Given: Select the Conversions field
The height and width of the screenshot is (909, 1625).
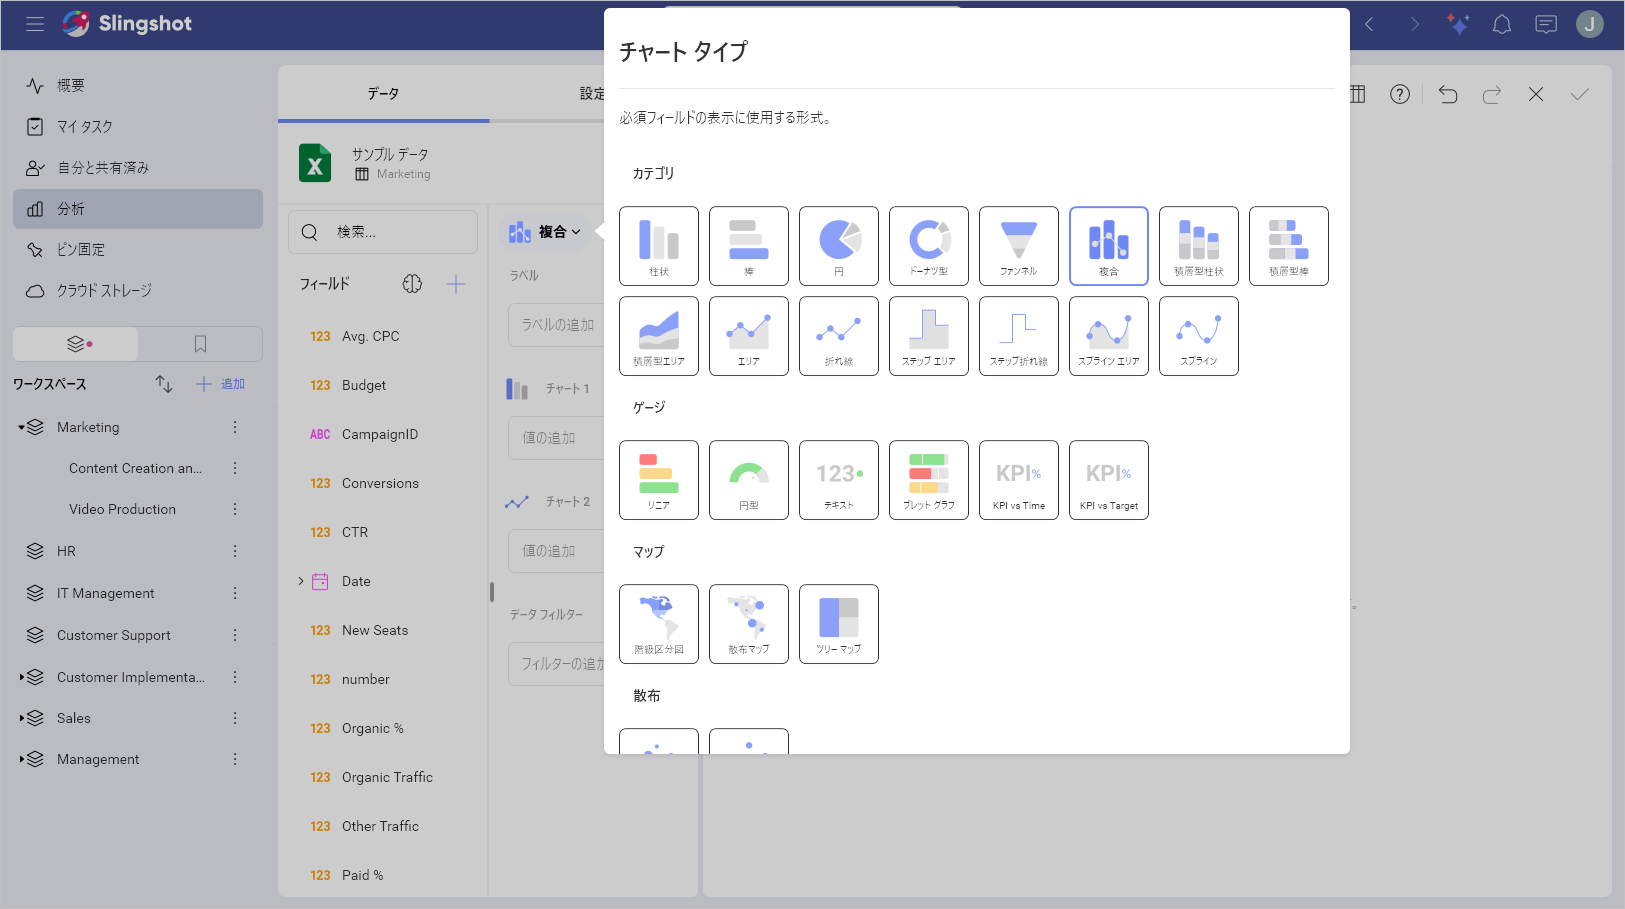Looking at the screenshot, I should [x=380, y=483].
